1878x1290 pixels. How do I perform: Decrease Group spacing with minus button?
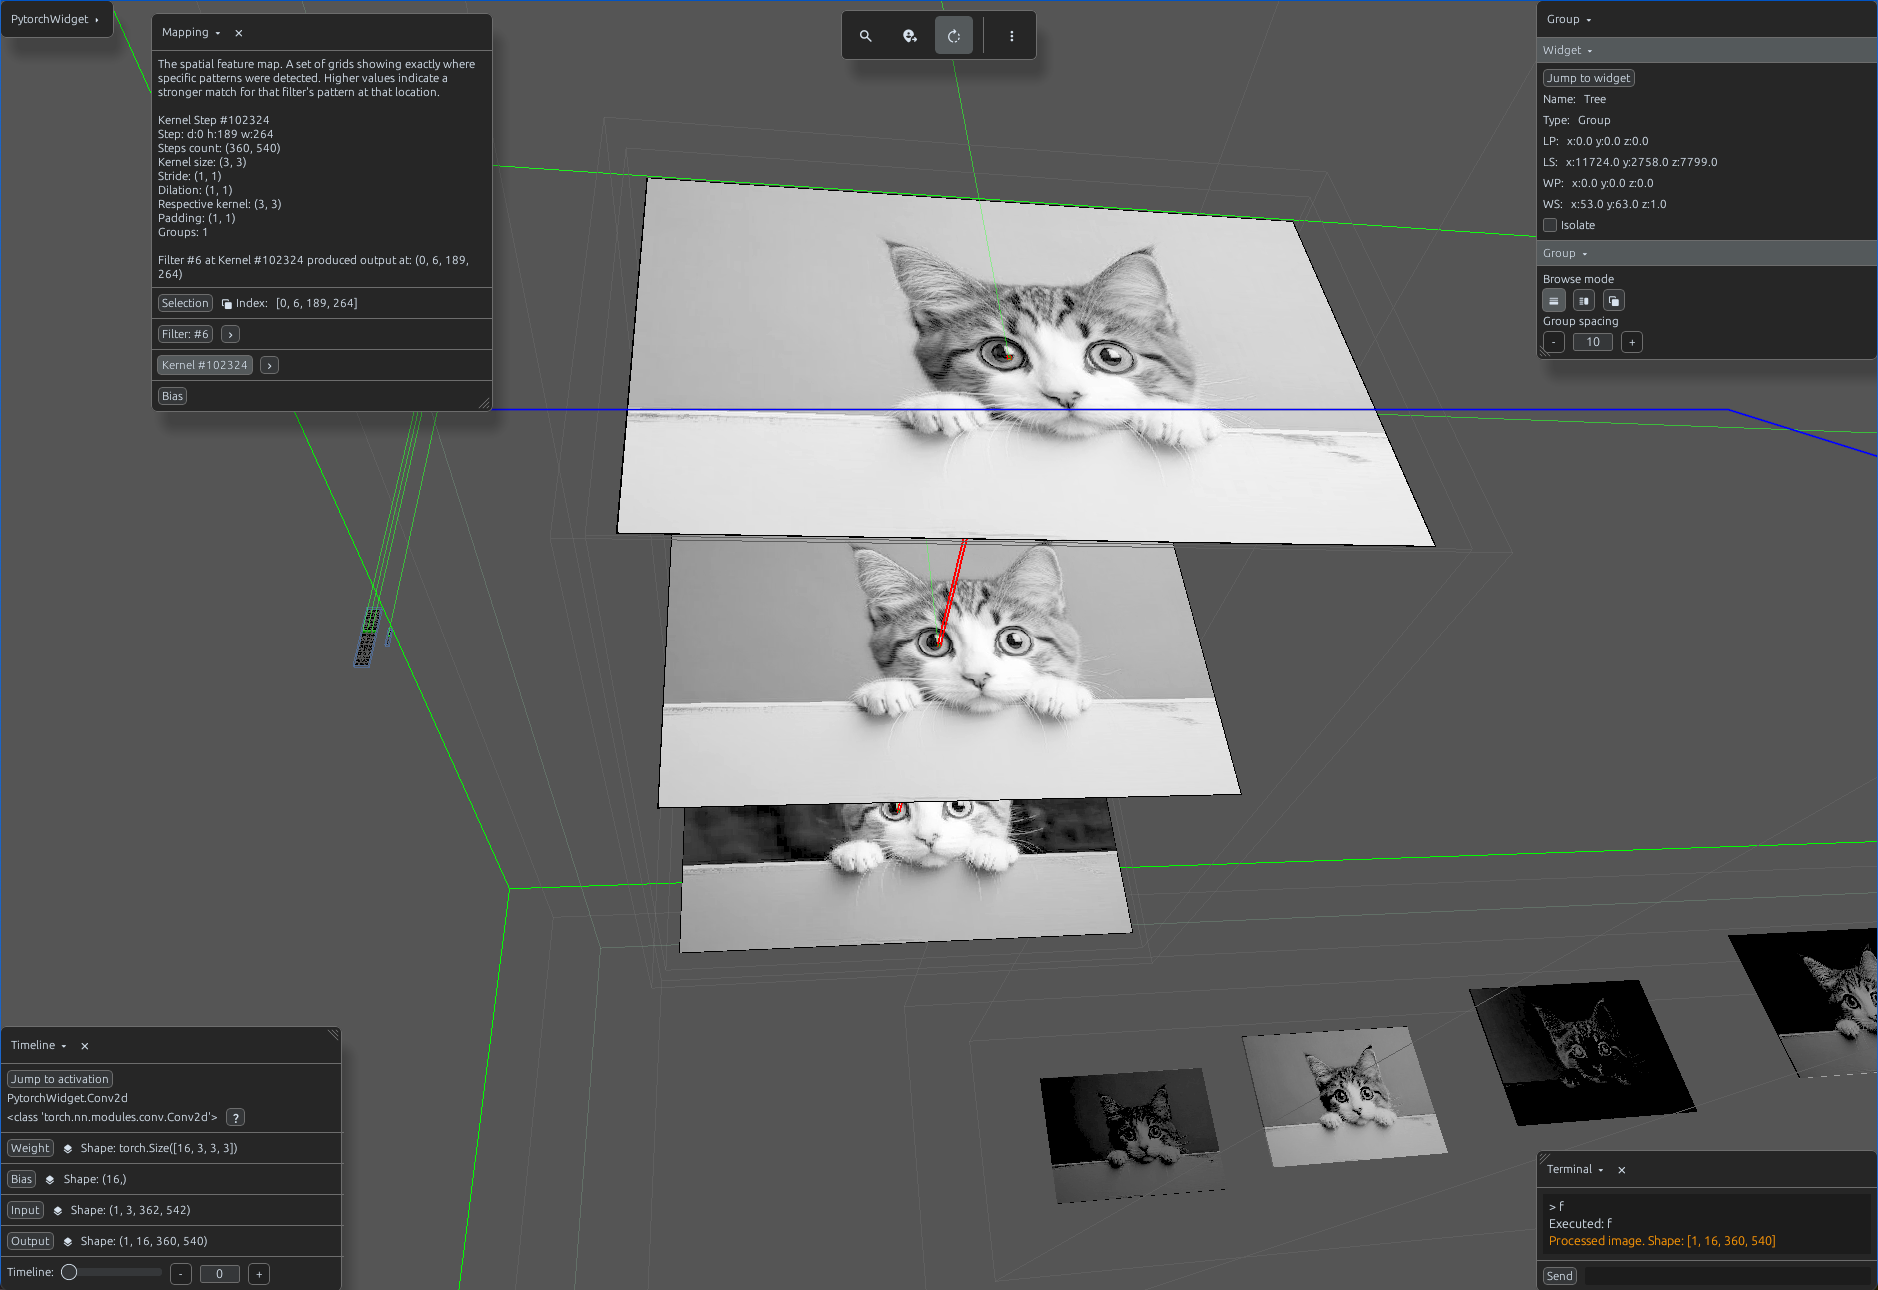click(x=1554, y=343)
